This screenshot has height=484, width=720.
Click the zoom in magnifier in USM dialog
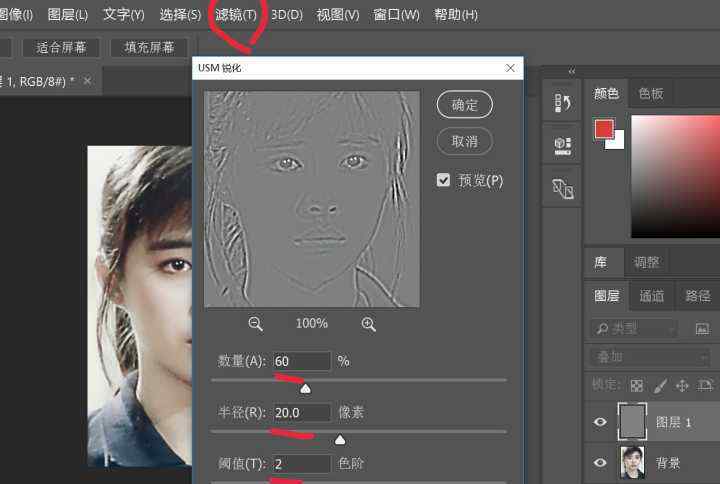[369, 324]
